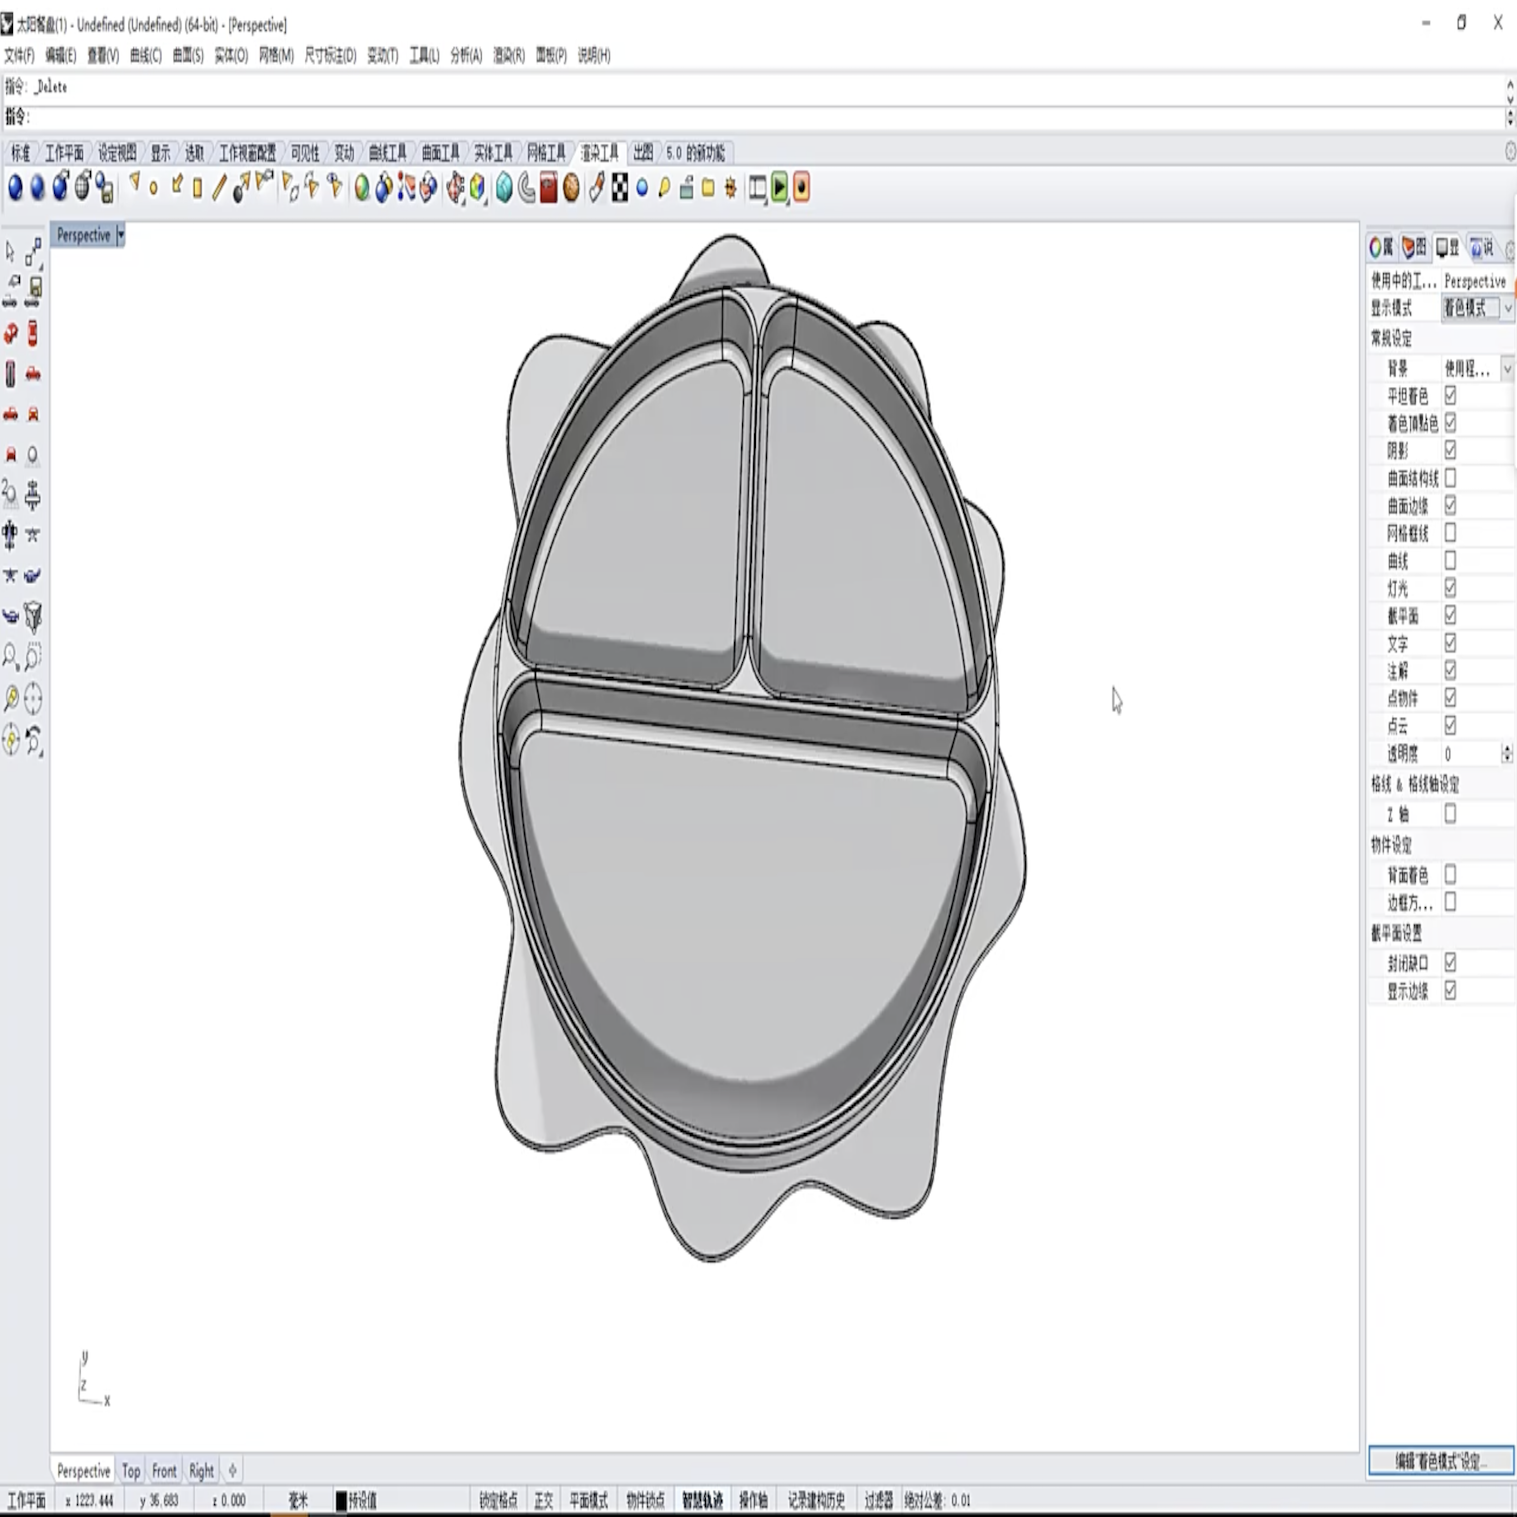Click the orange record icon in toolbar

pyautogui.click(x=801, y=188)
